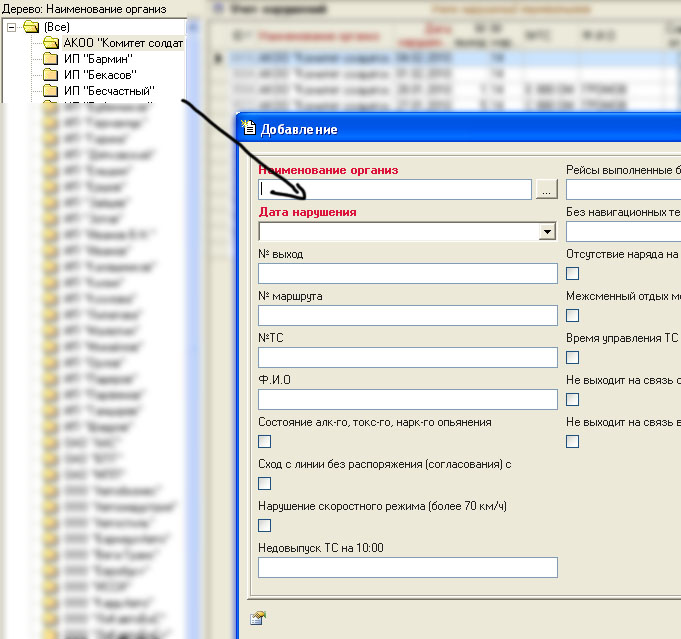Viewport: 681px width, 639px height.
Task: Click the folder icon beside ИП "Бекасов"
Action: click(51, 75)
